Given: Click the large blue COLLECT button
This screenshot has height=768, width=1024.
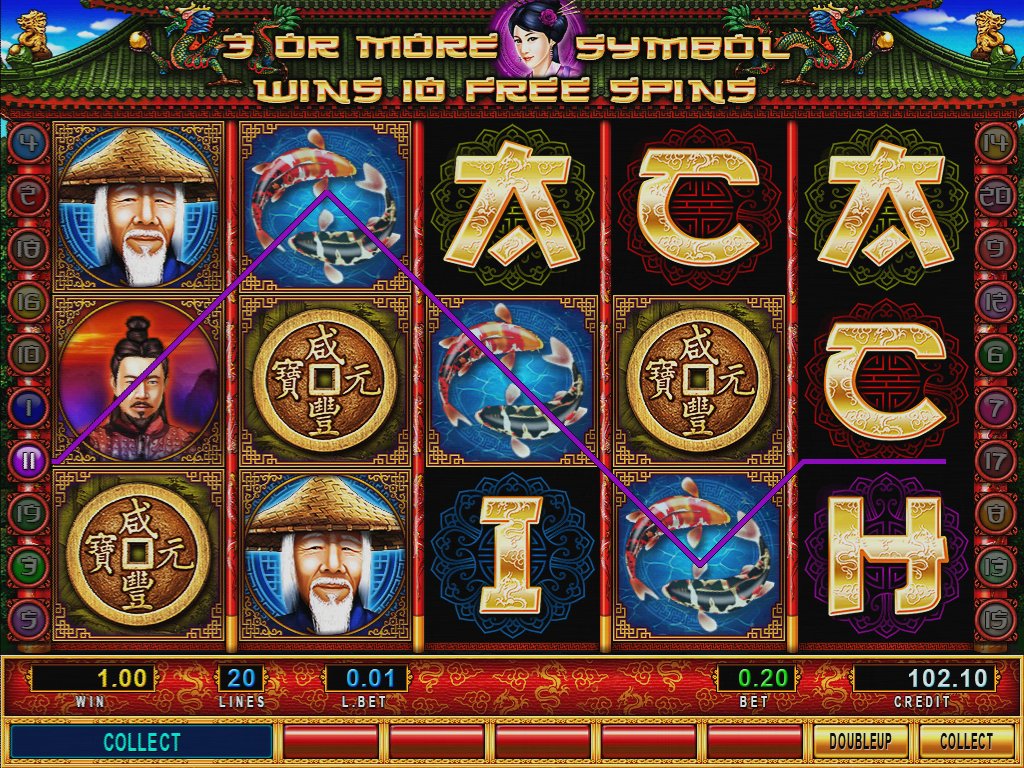Looking at the screenshot, I should click(142, 742).
